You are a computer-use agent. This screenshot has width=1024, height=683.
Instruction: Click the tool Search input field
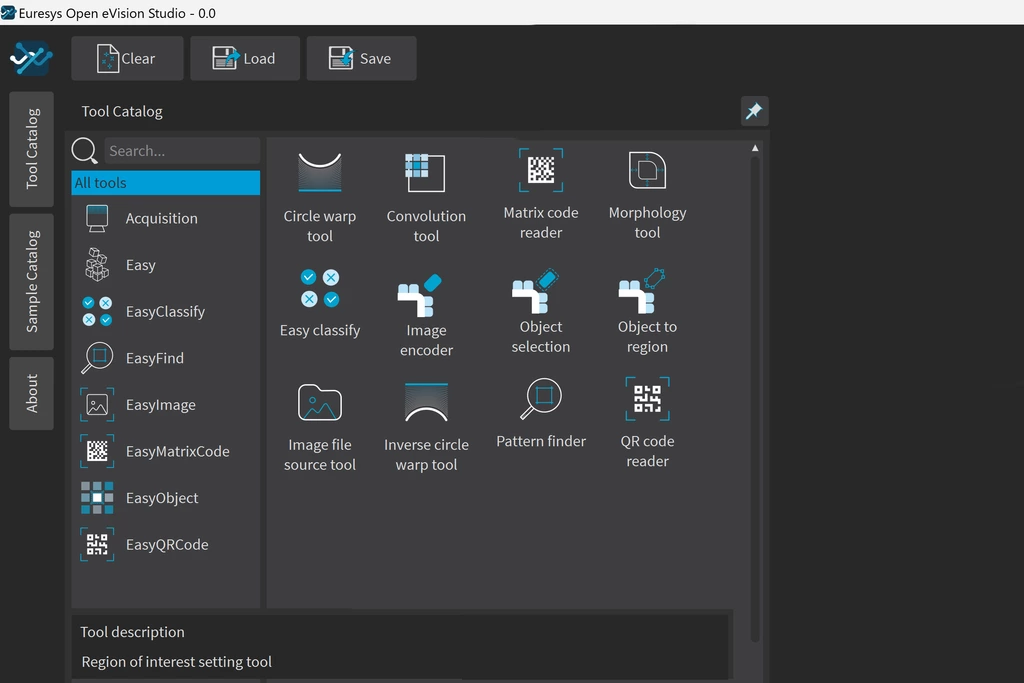pos(181,151)
